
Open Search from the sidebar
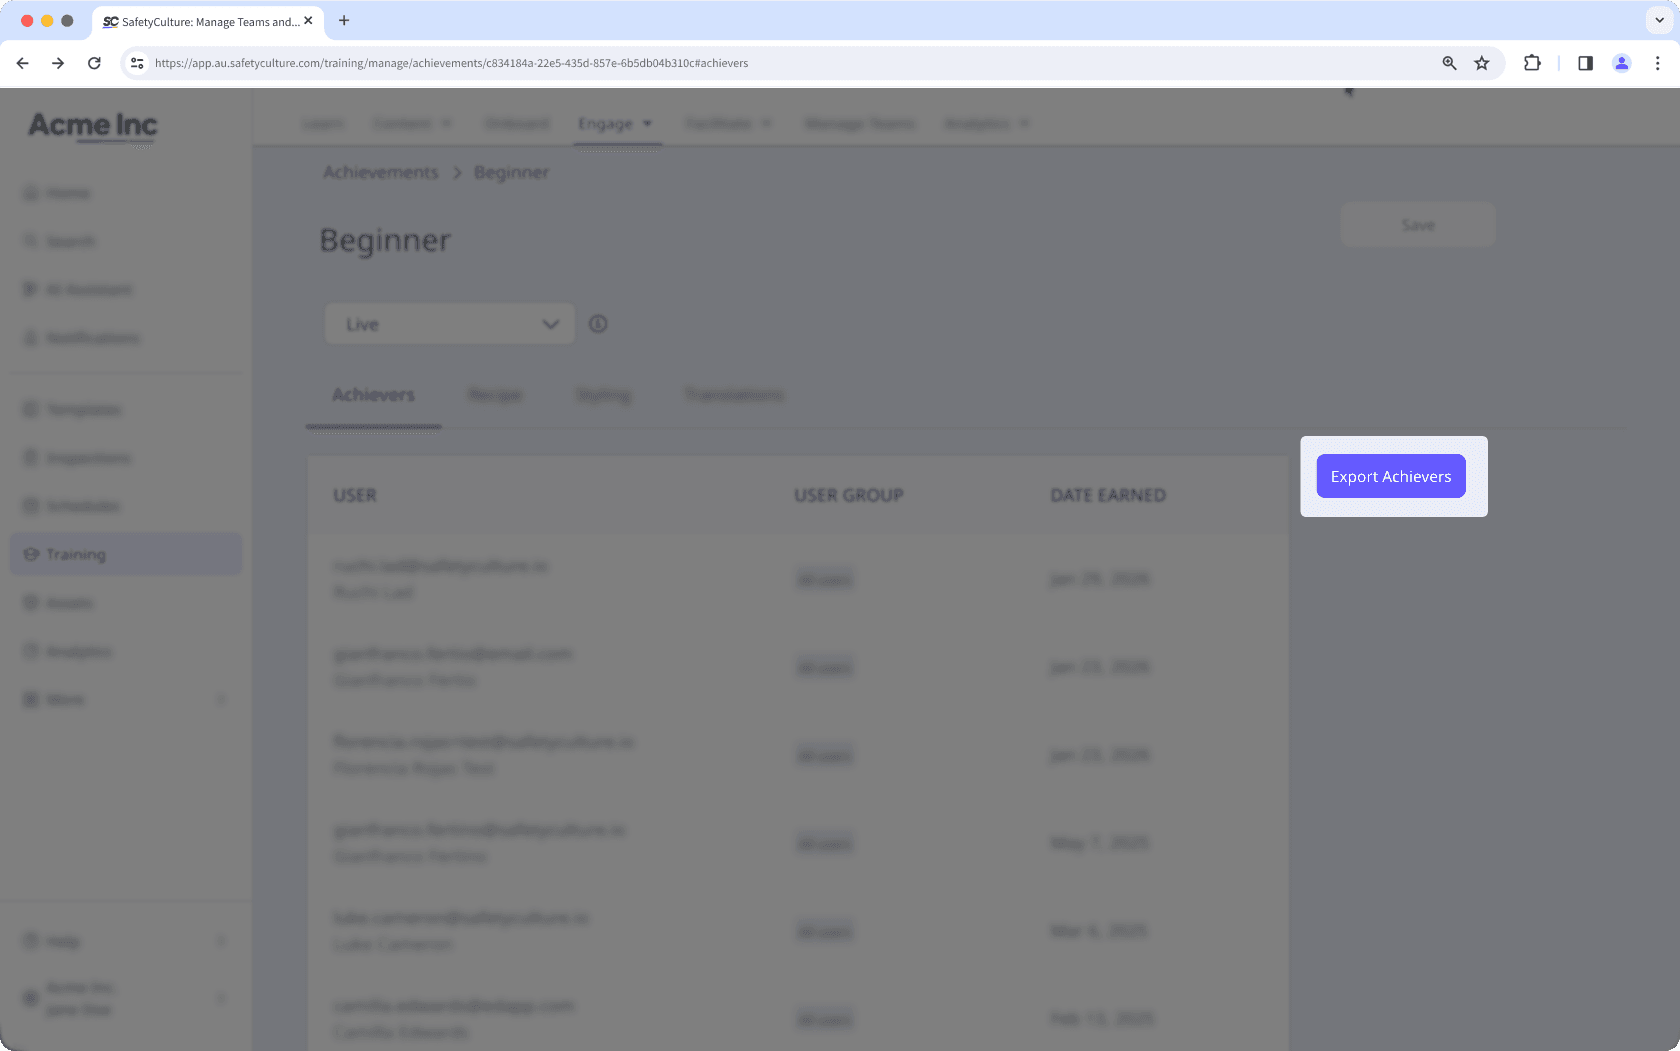[70, 240]
